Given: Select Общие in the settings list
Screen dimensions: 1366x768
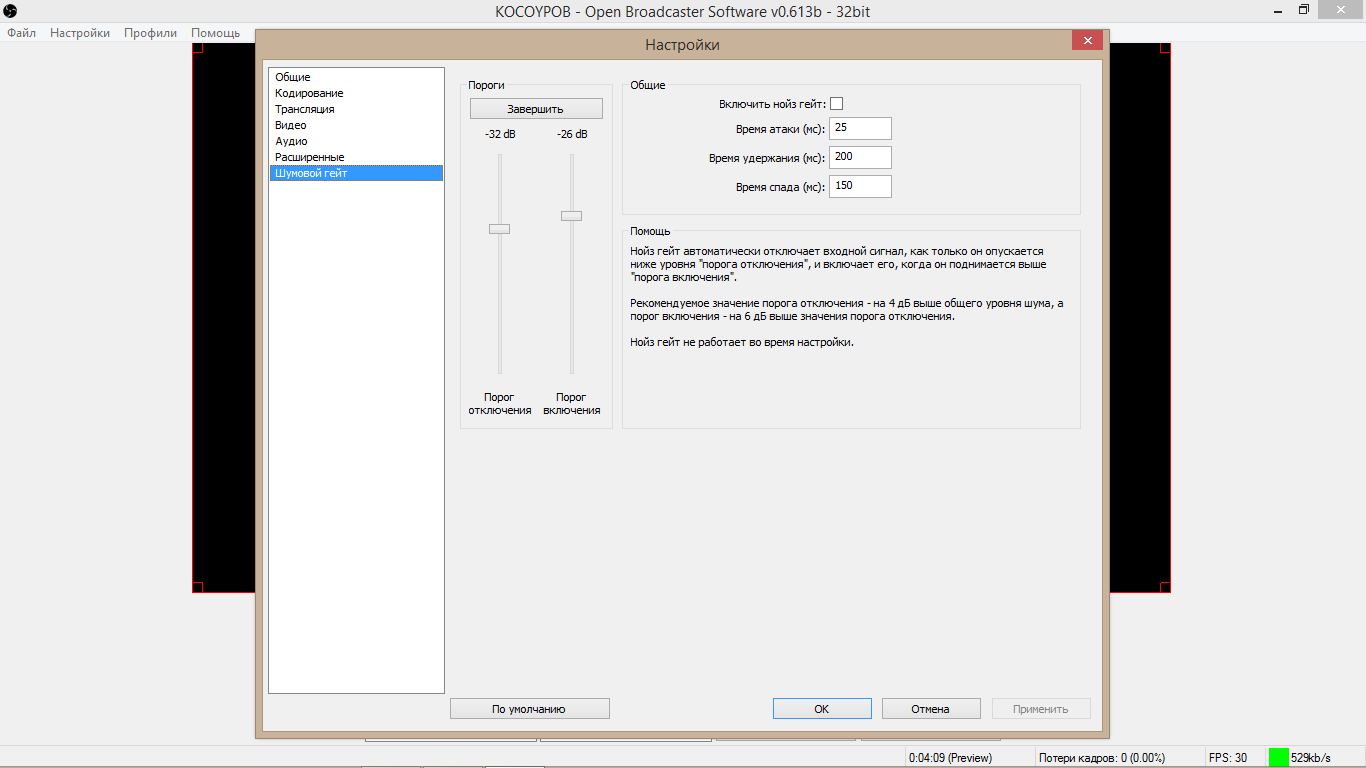Looking at the screenshot, I should click(x=356, y=77).
